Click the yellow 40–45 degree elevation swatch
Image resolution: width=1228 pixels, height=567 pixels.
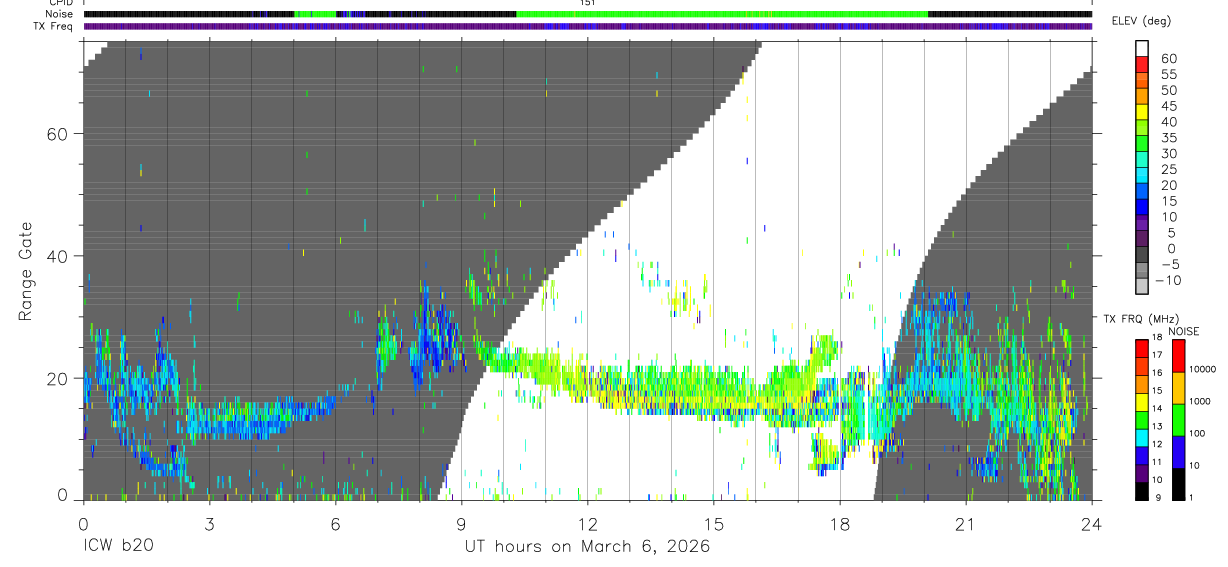point(1142,114)
